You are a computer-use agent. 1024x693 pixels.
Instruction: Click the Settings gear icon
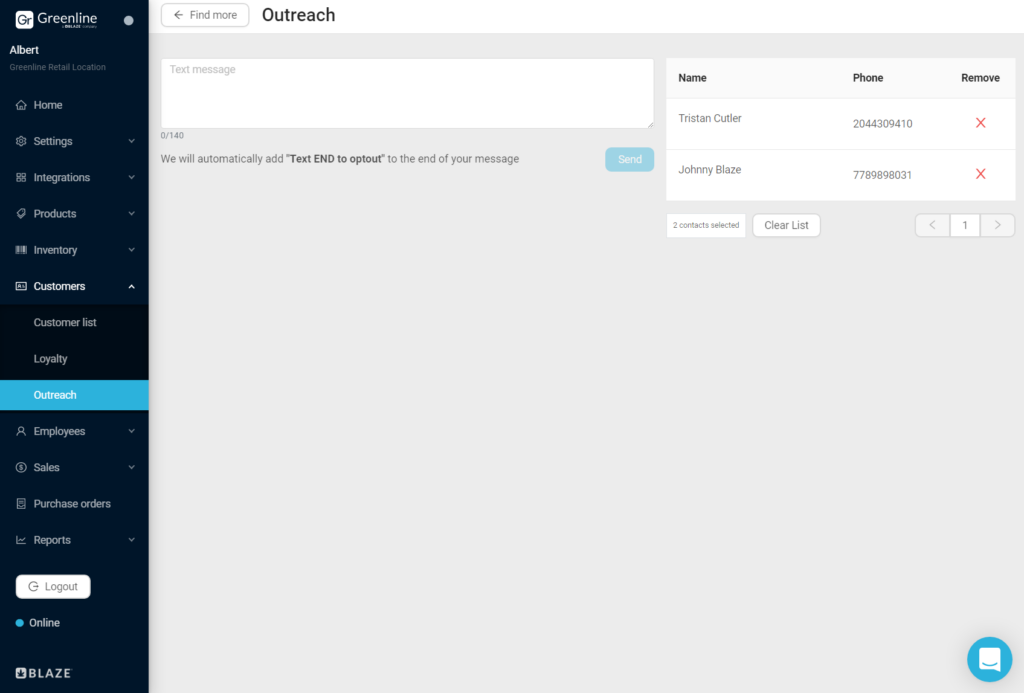pyautogui.click(x=21, y=141)
